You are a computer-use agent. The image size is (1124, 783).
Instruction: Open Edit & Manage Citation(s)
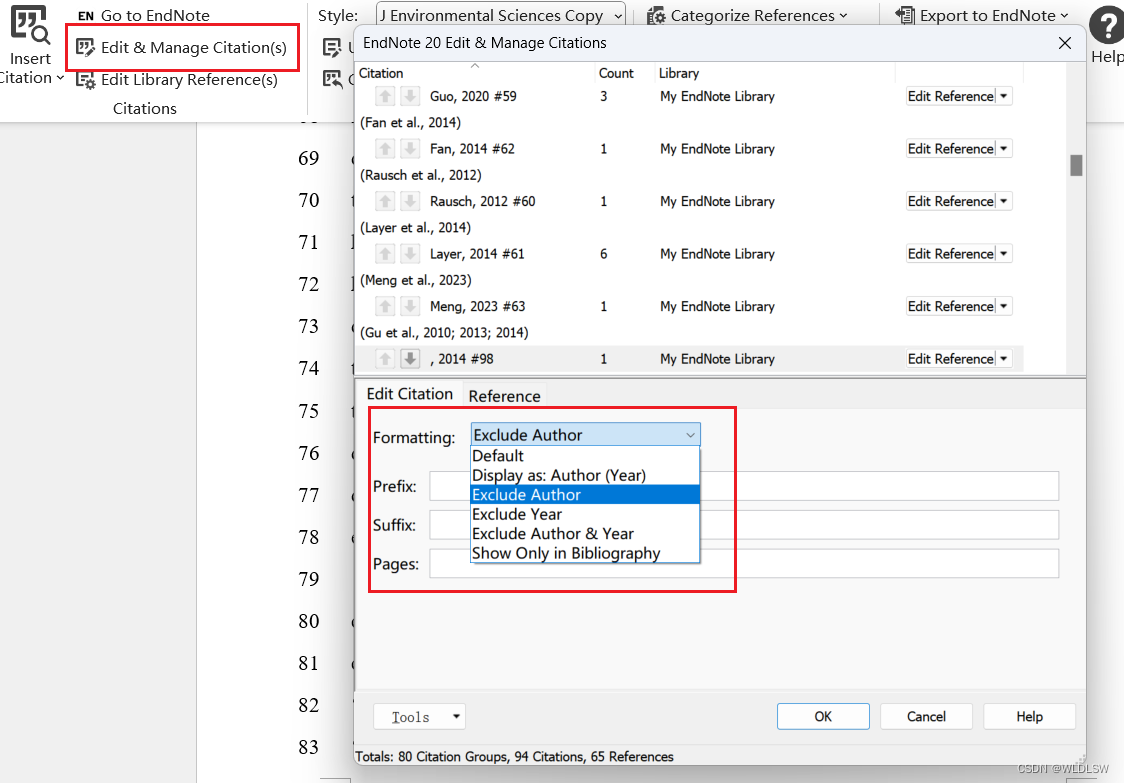coord(181,47)
